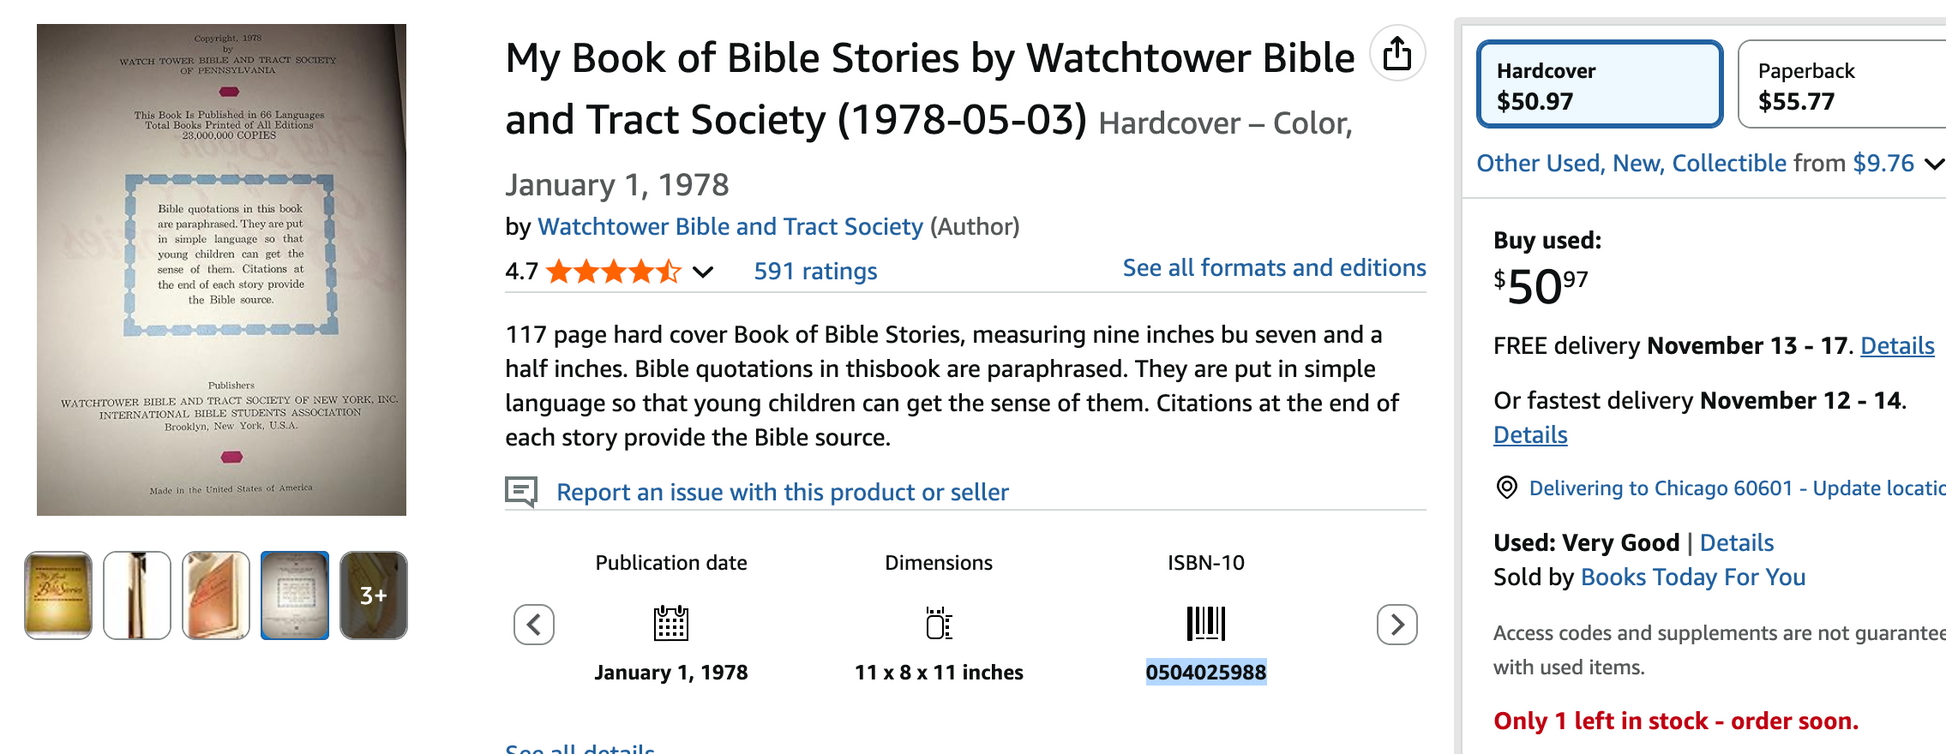
Task: Open the 3+ more images thumbnail
Action: click(x=373, y=595)
